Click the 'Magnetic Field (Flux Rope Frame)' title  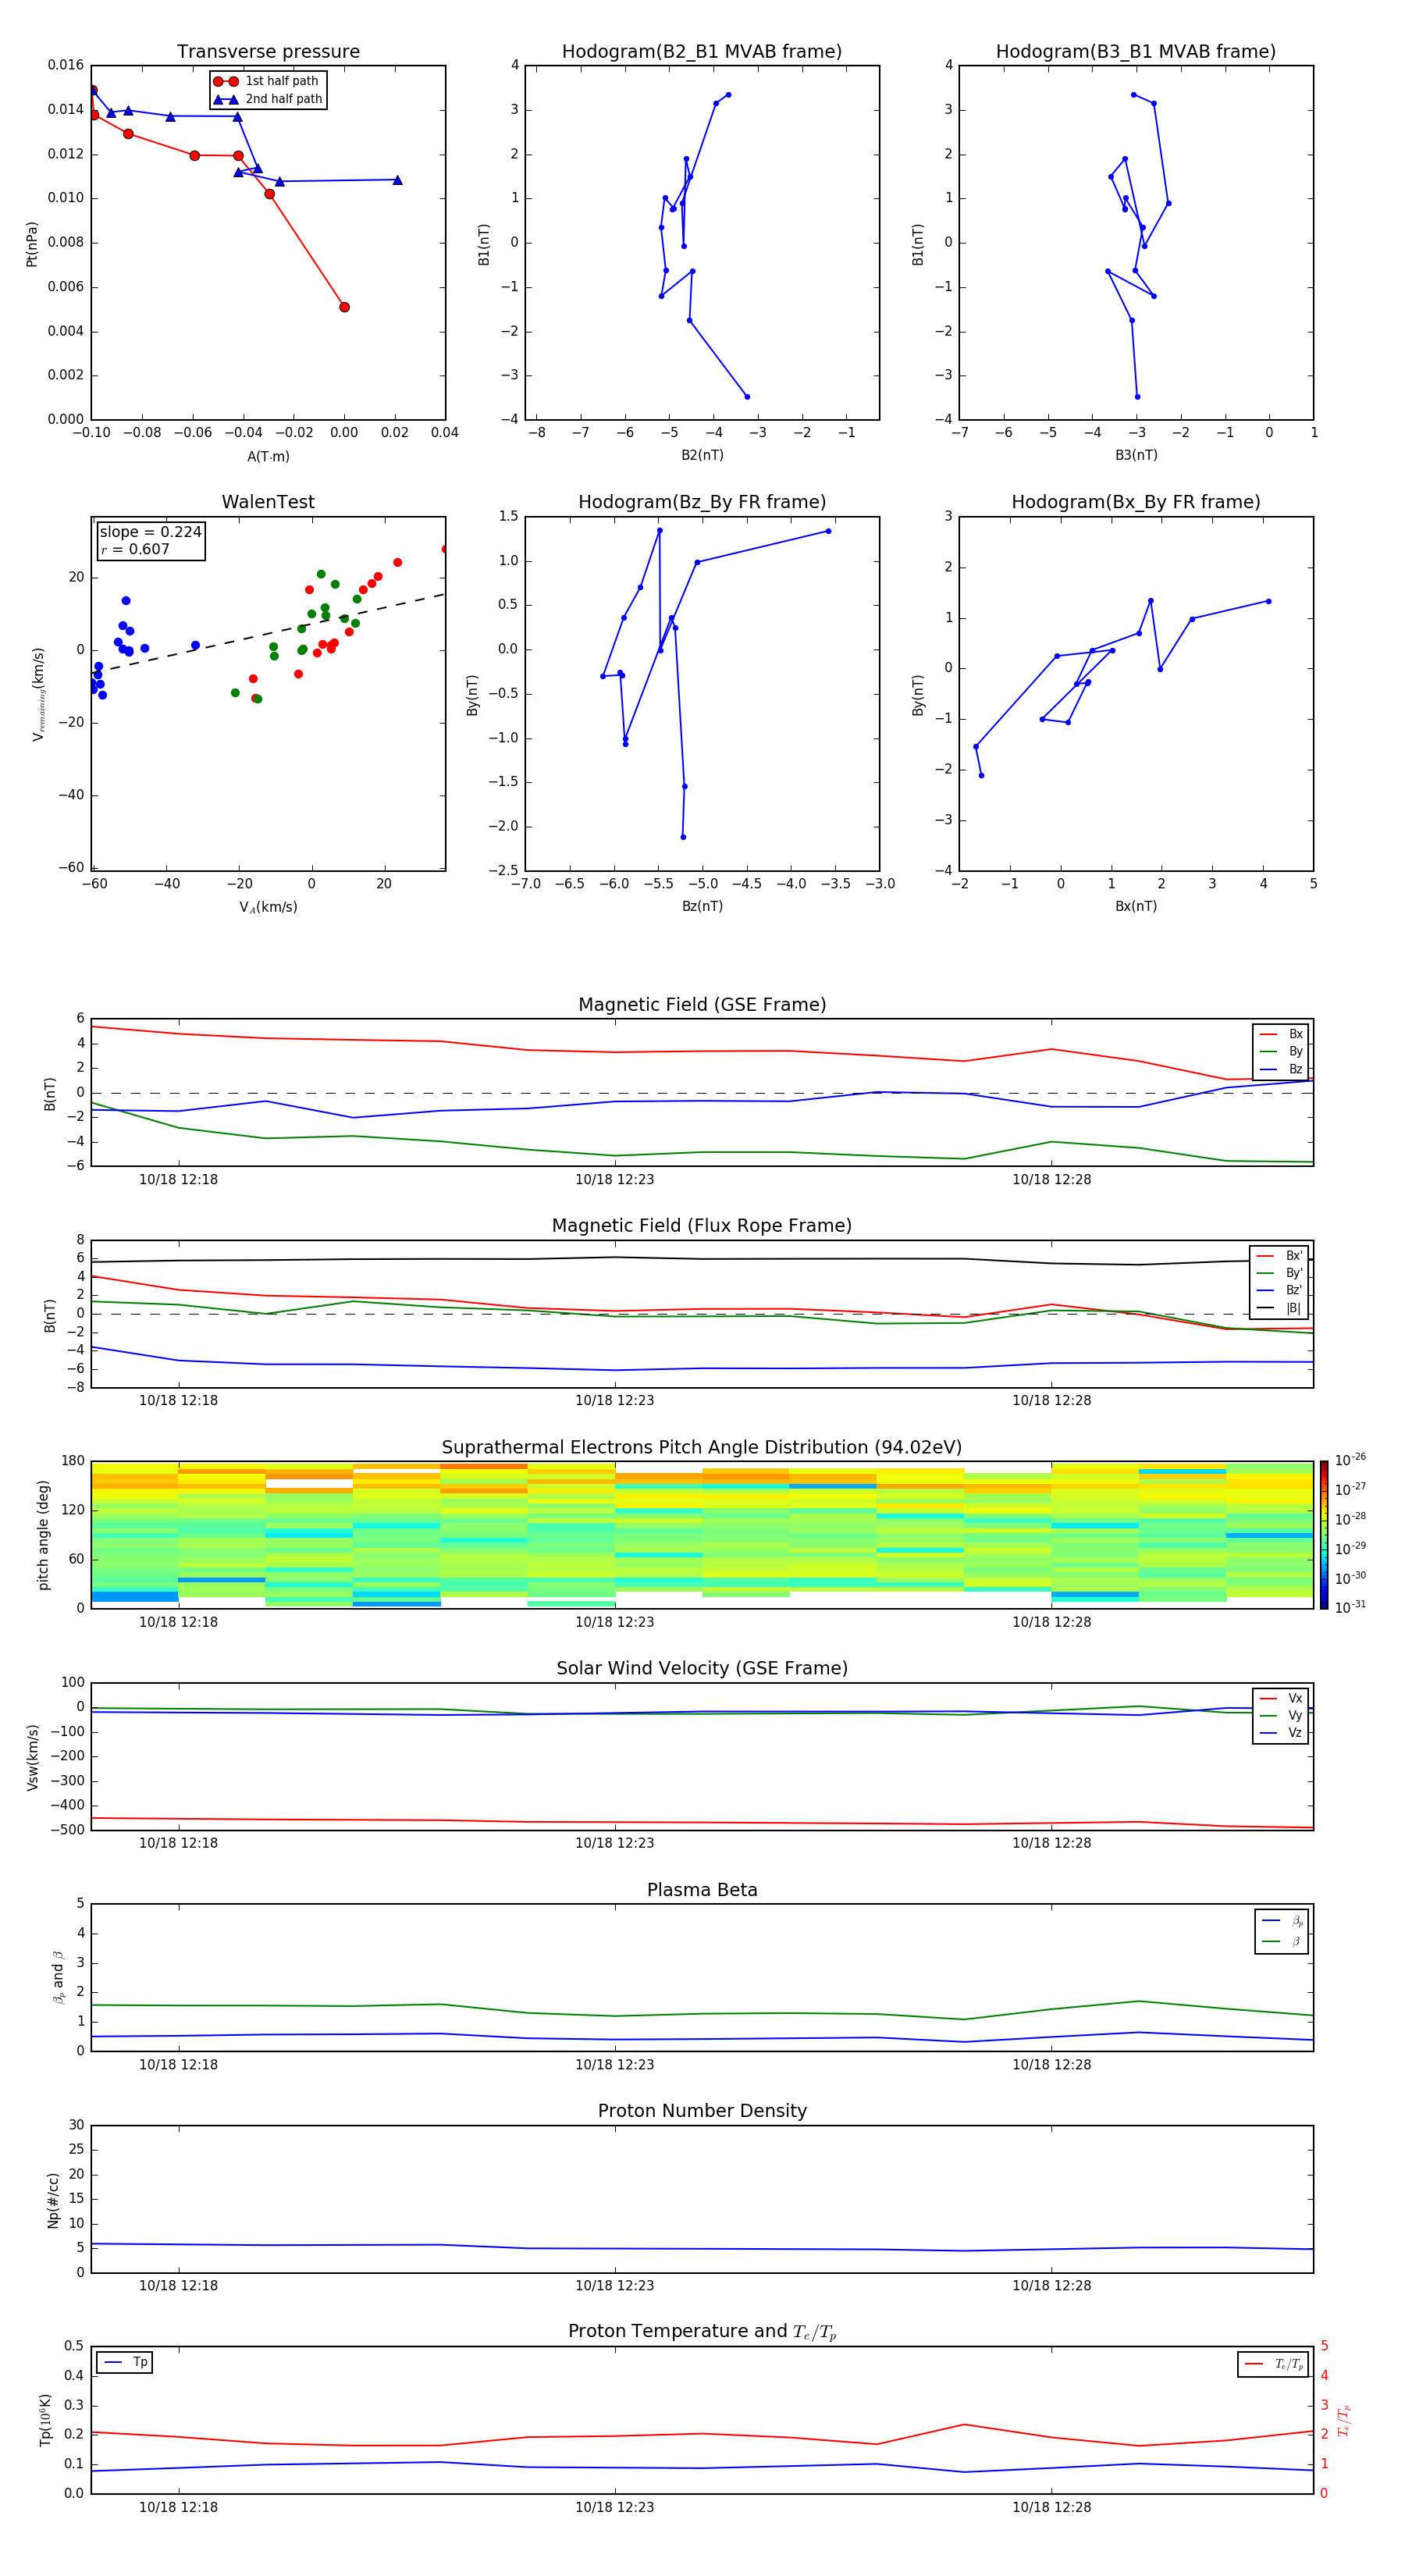coord(702,1226)
